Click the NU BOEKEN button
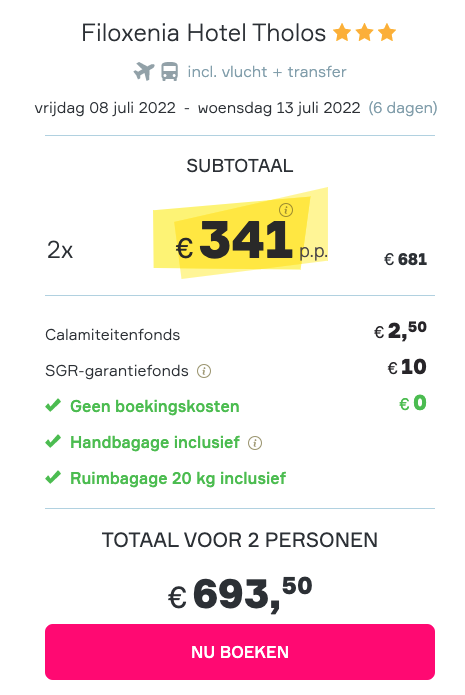 (240, 652)
